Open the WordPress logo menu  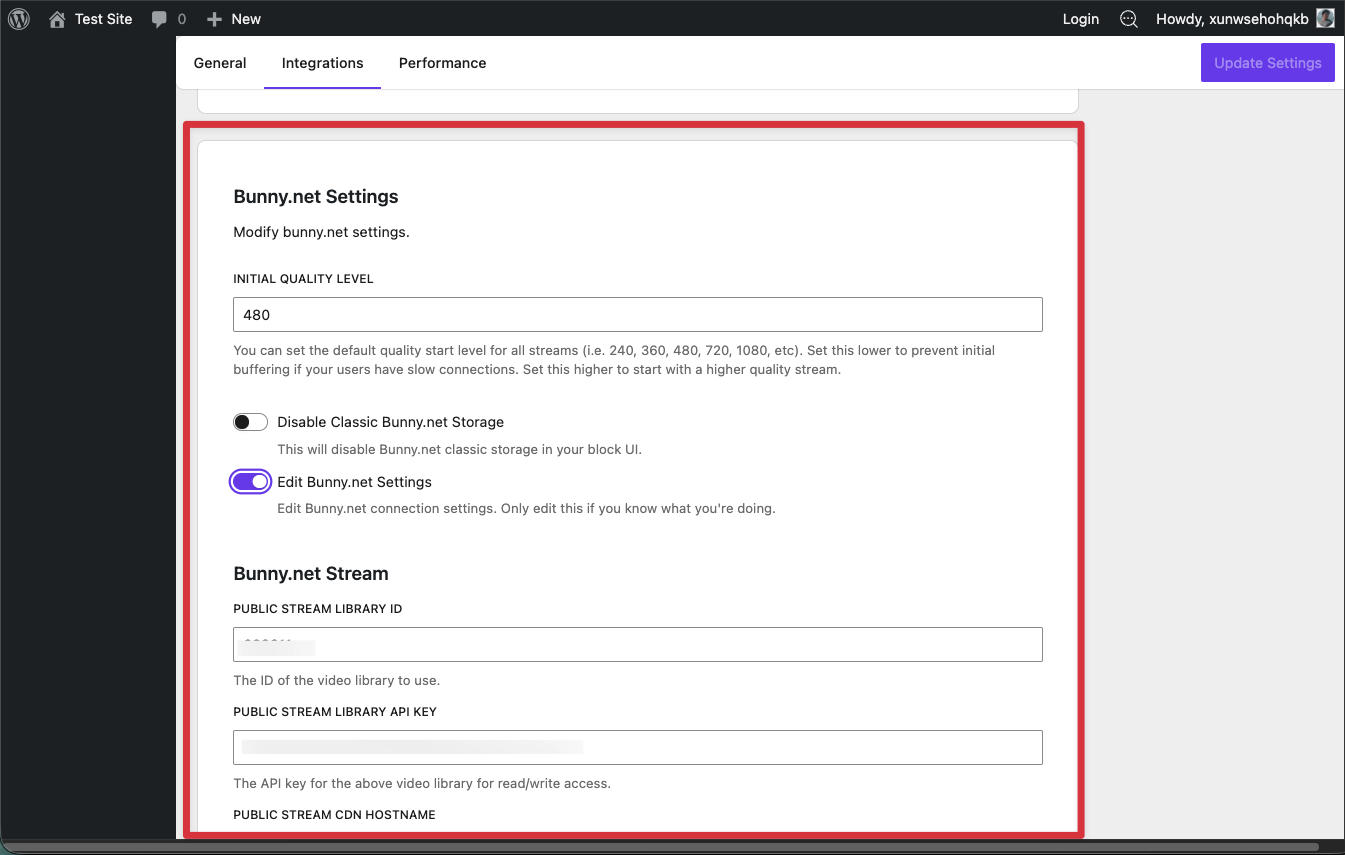19,19
